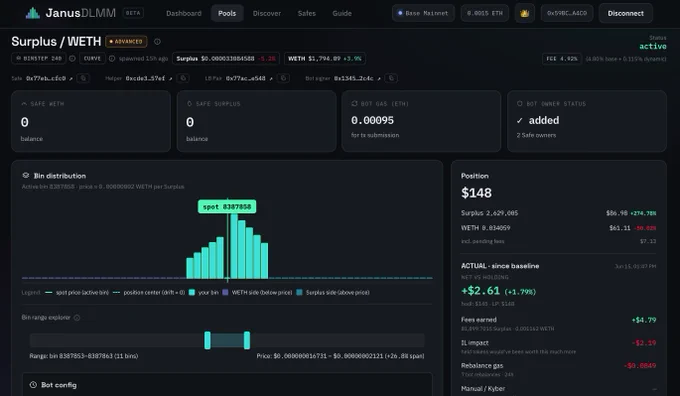Click the Helper address 0xcde3...57ef text
This screenshot has width=680, height=396.
click(145, 79)
